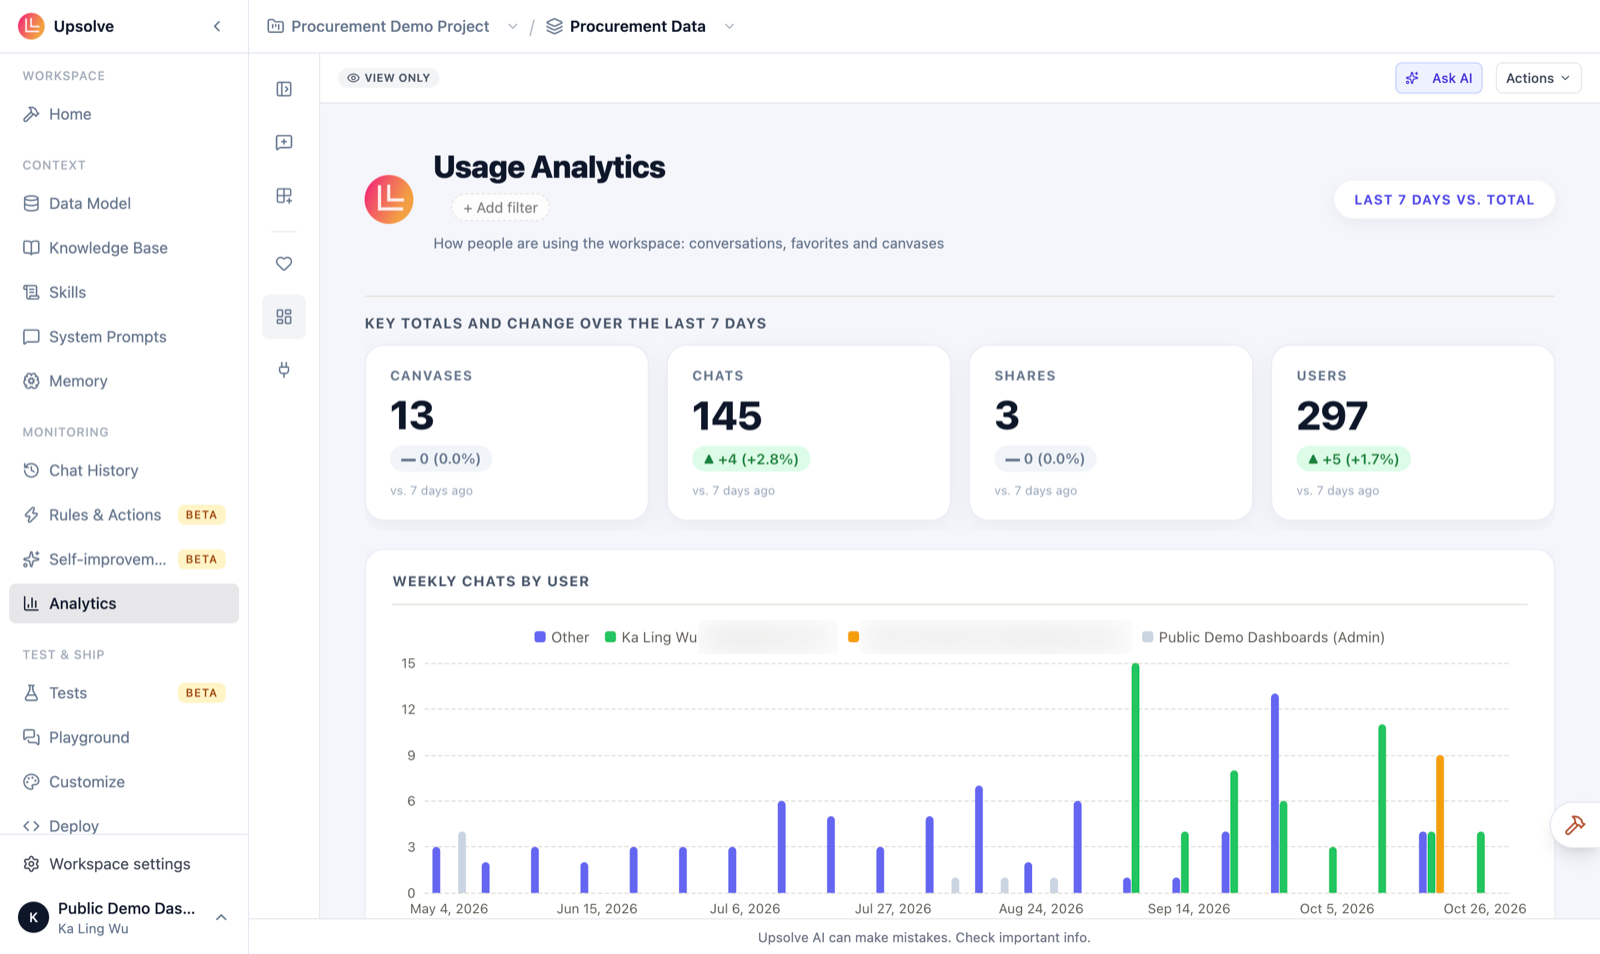
Task: Open System Prompts
Action: 124,337
